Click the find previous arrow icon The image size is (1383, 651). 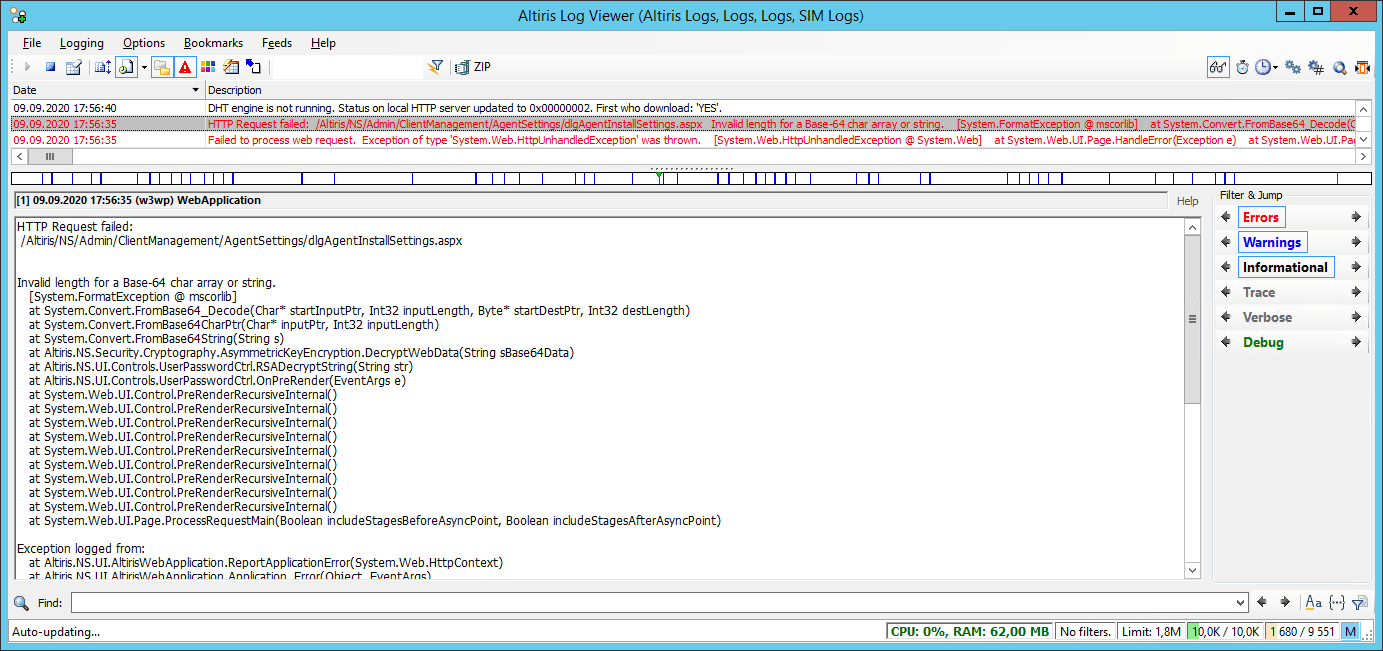pos(1262,602)
